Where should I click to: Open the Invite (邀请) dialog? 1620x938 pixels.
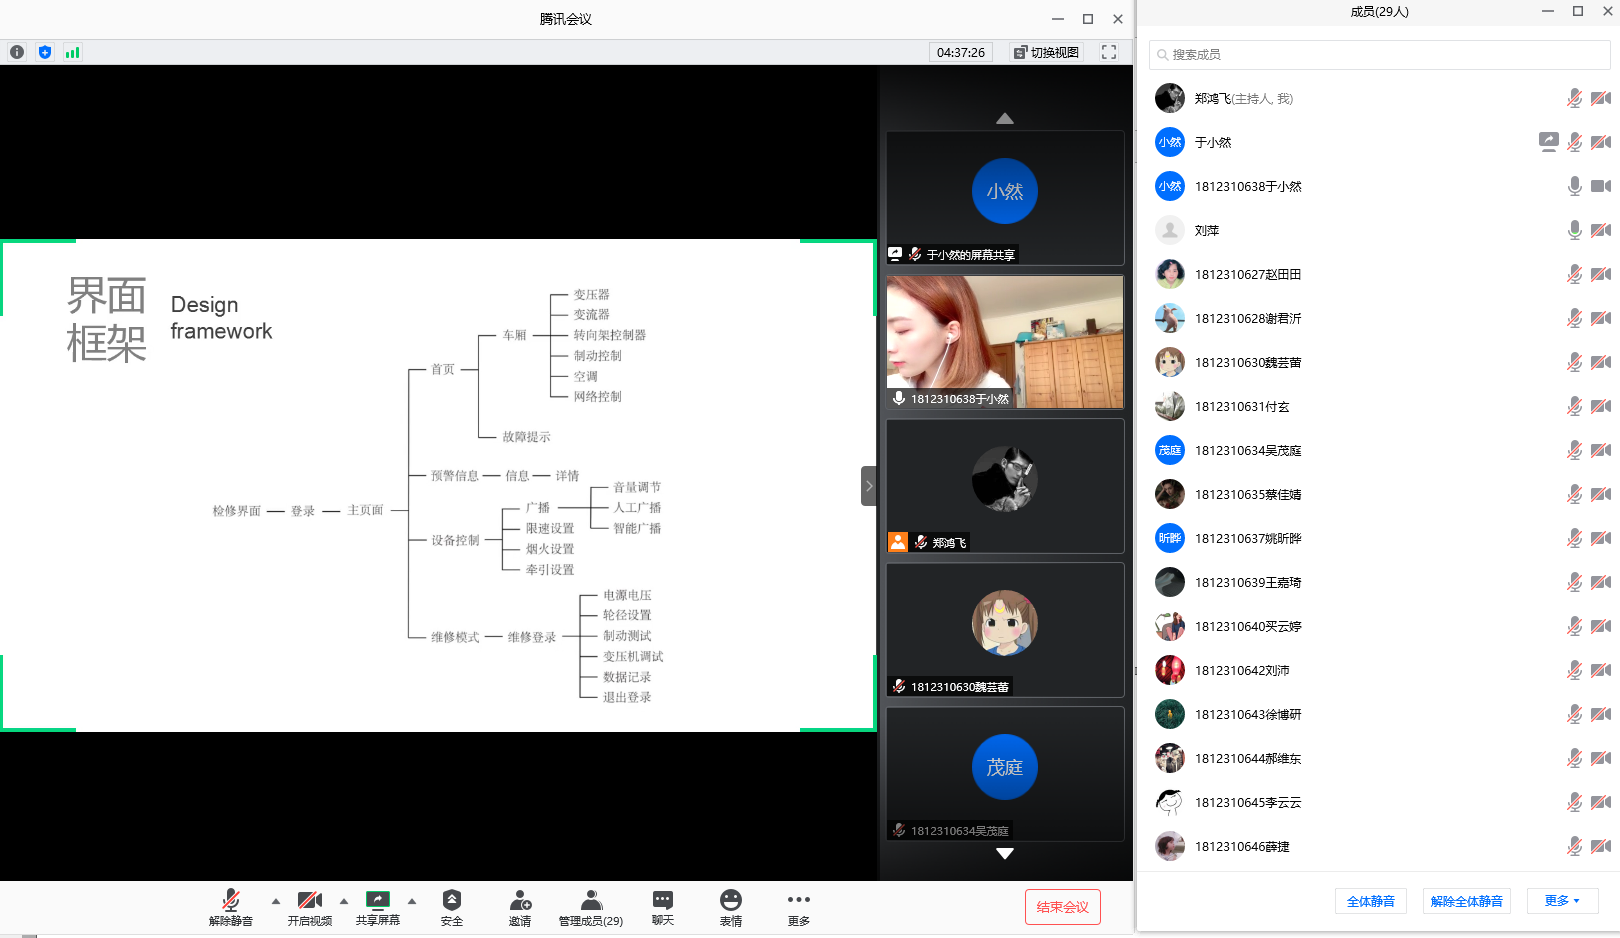coord(520,907)
